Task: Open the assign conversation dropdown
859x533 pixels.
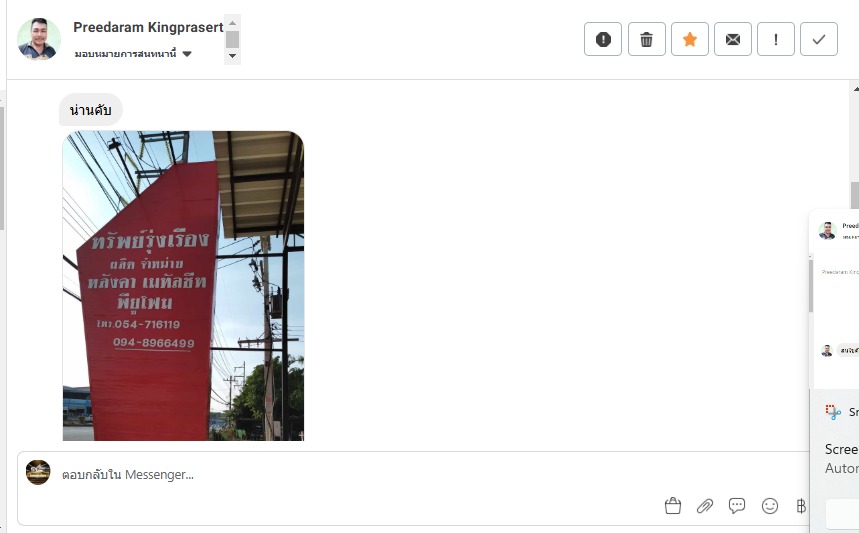Action: [133, 54]
